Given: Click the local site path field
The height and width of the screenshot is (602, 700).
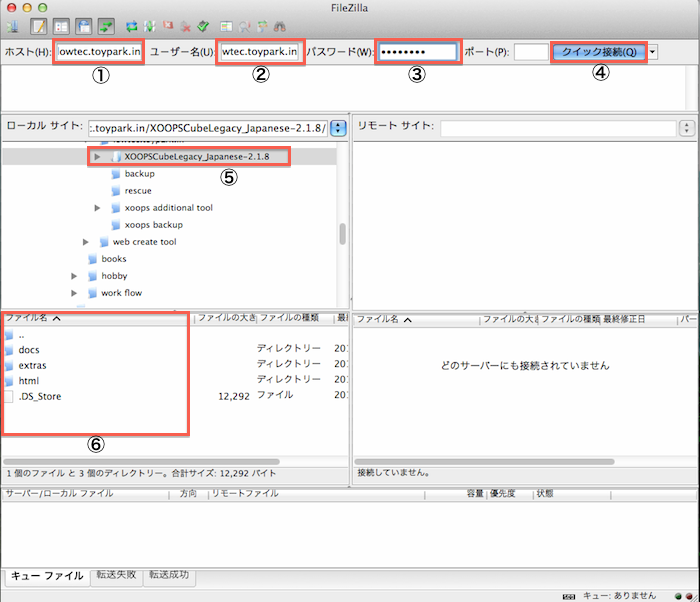Looking at the screenshot, I should click(208, 128).
